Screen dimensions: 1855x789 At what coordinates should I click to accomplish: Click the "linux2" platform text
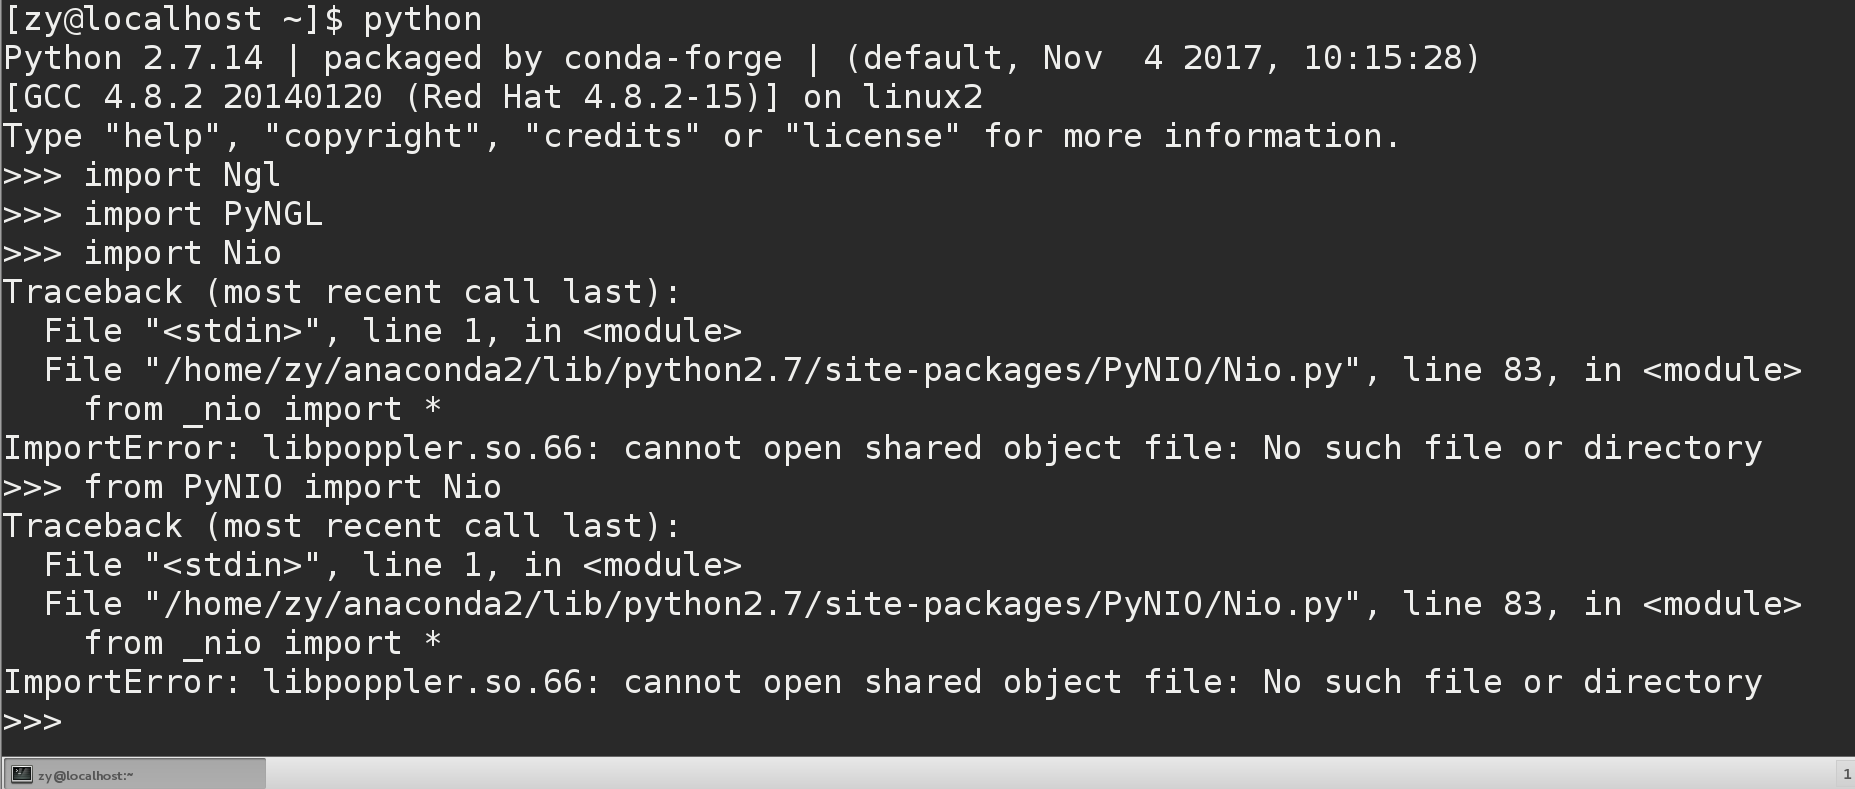[922, 97]
